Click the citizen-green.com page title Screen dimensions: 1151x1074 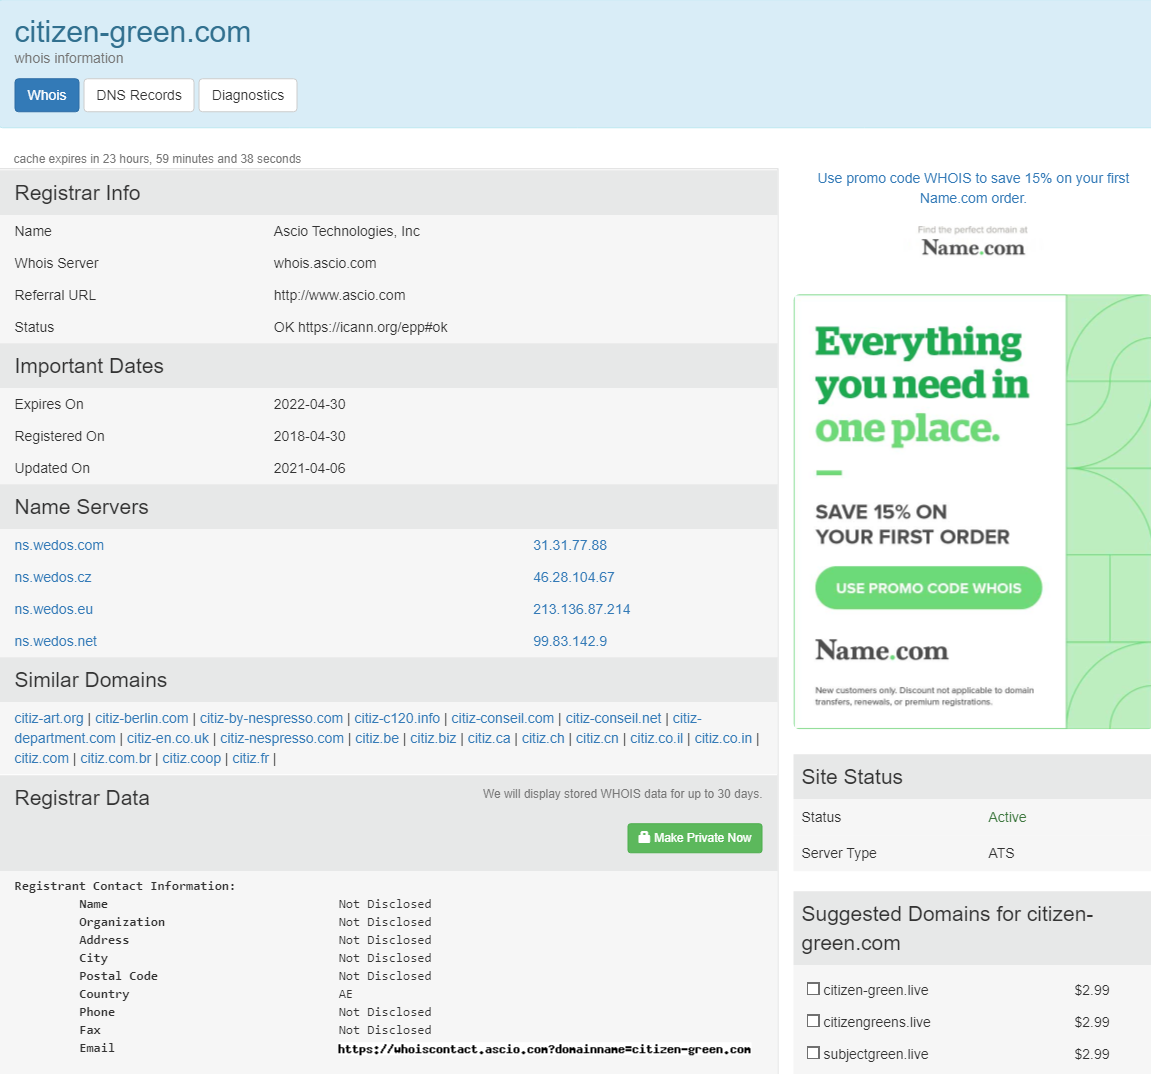point(133,32)
